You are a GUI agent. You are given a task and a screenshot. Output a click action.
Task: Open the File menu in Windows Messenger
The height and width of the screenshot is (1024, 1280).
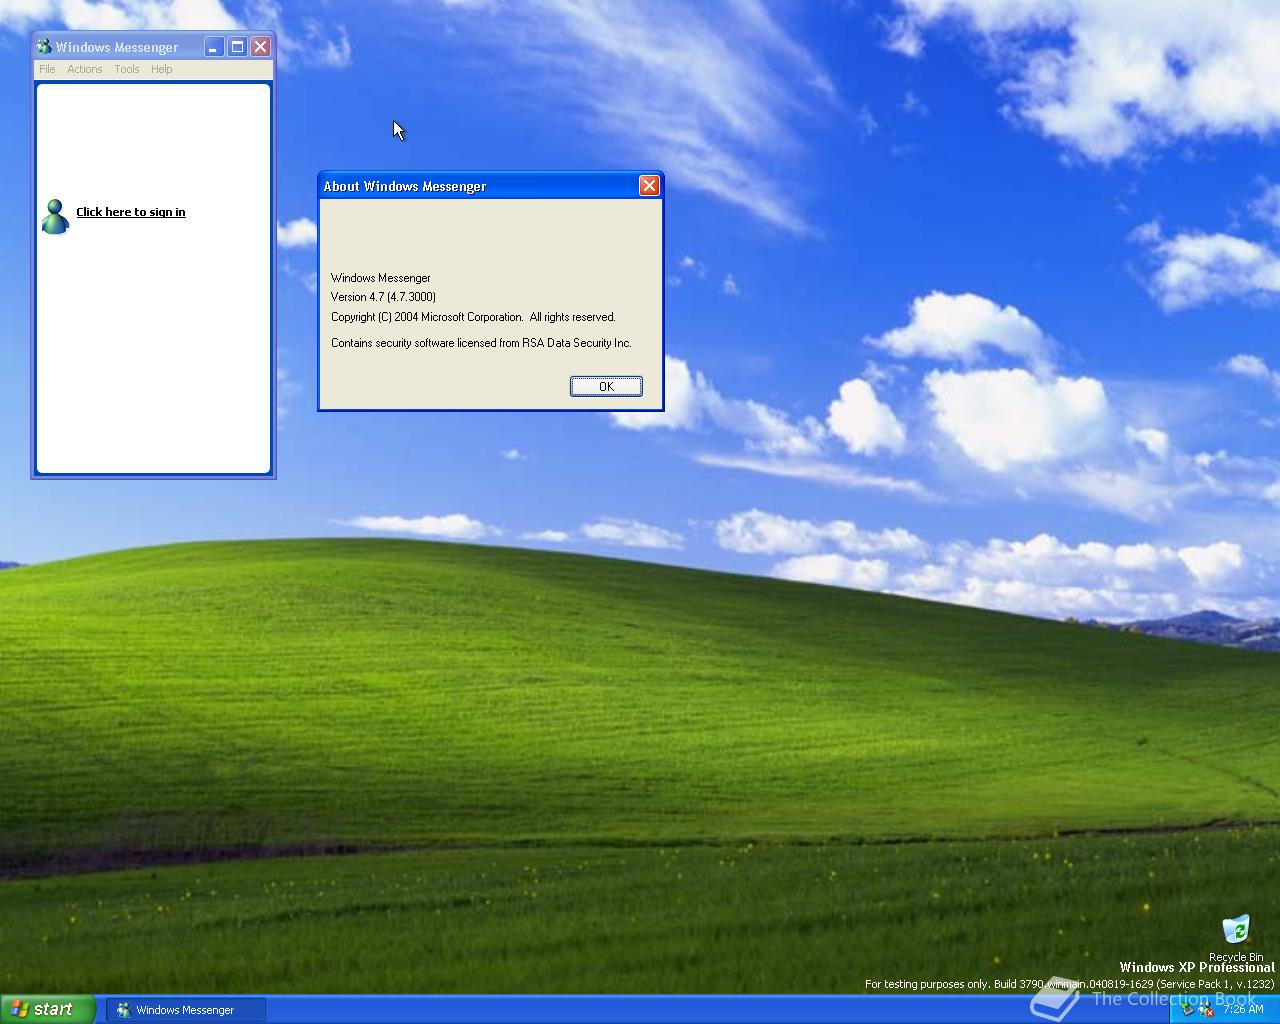tap(47, 69)
